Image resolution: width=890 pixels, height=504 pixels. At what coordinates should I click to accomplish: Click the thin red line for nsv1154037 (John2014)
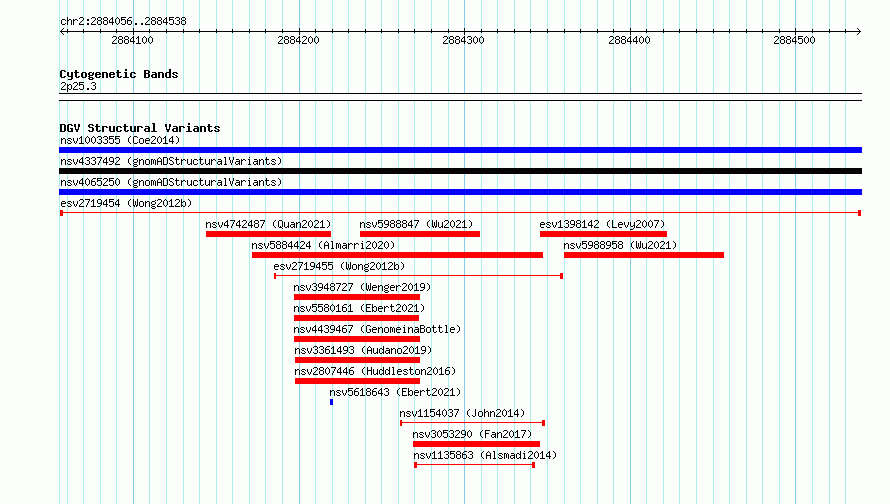[x=472, y=423]
